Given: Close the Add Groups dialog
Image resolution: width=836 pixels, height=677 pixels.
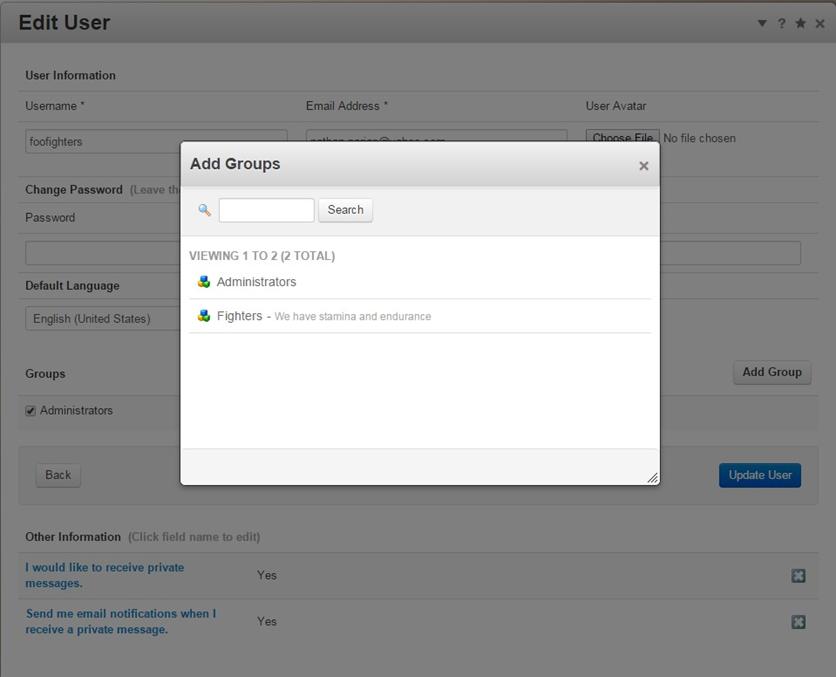Looking at the screenshot, I should (644, 166).
